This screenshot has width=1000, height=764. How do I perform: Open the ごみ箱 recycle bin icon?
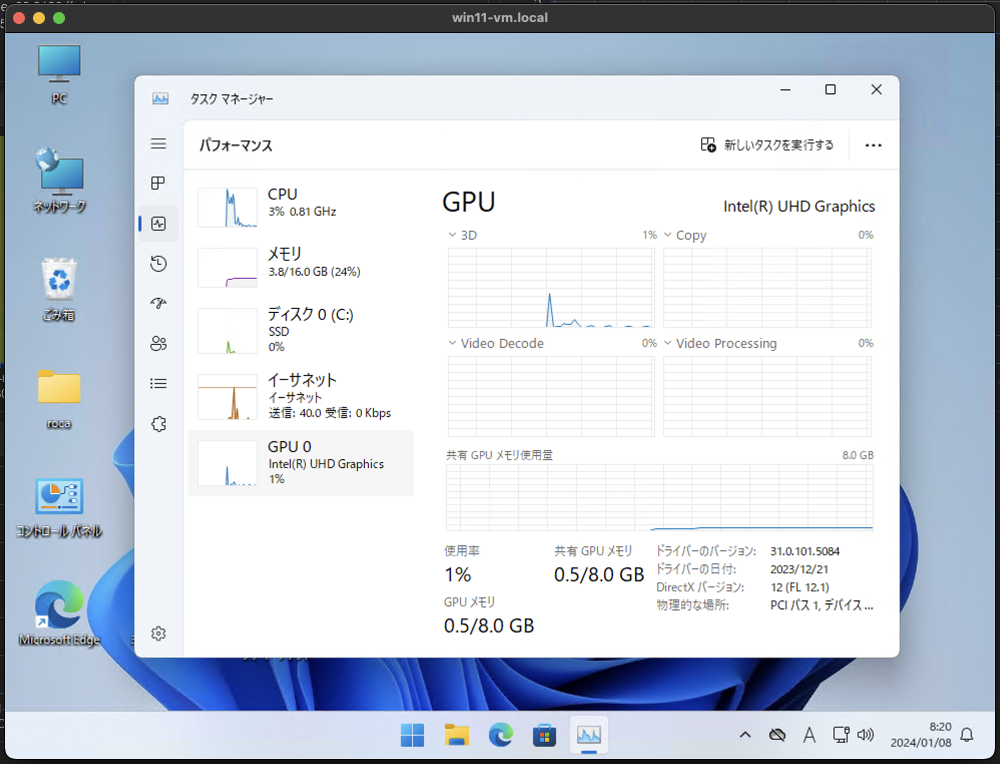point(59,289)
